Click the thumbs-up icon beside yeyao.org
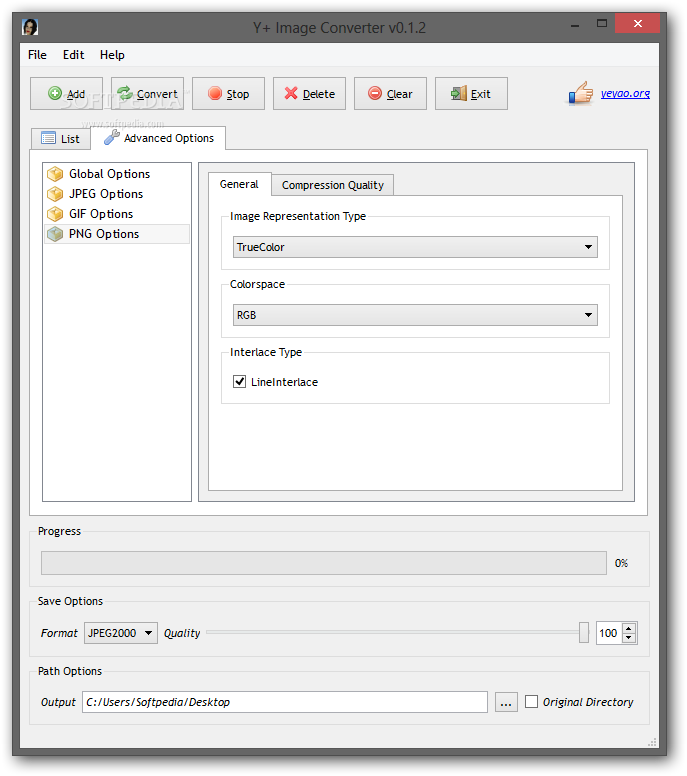The height and width of the screenshot is (776, 687). (581, 93)
